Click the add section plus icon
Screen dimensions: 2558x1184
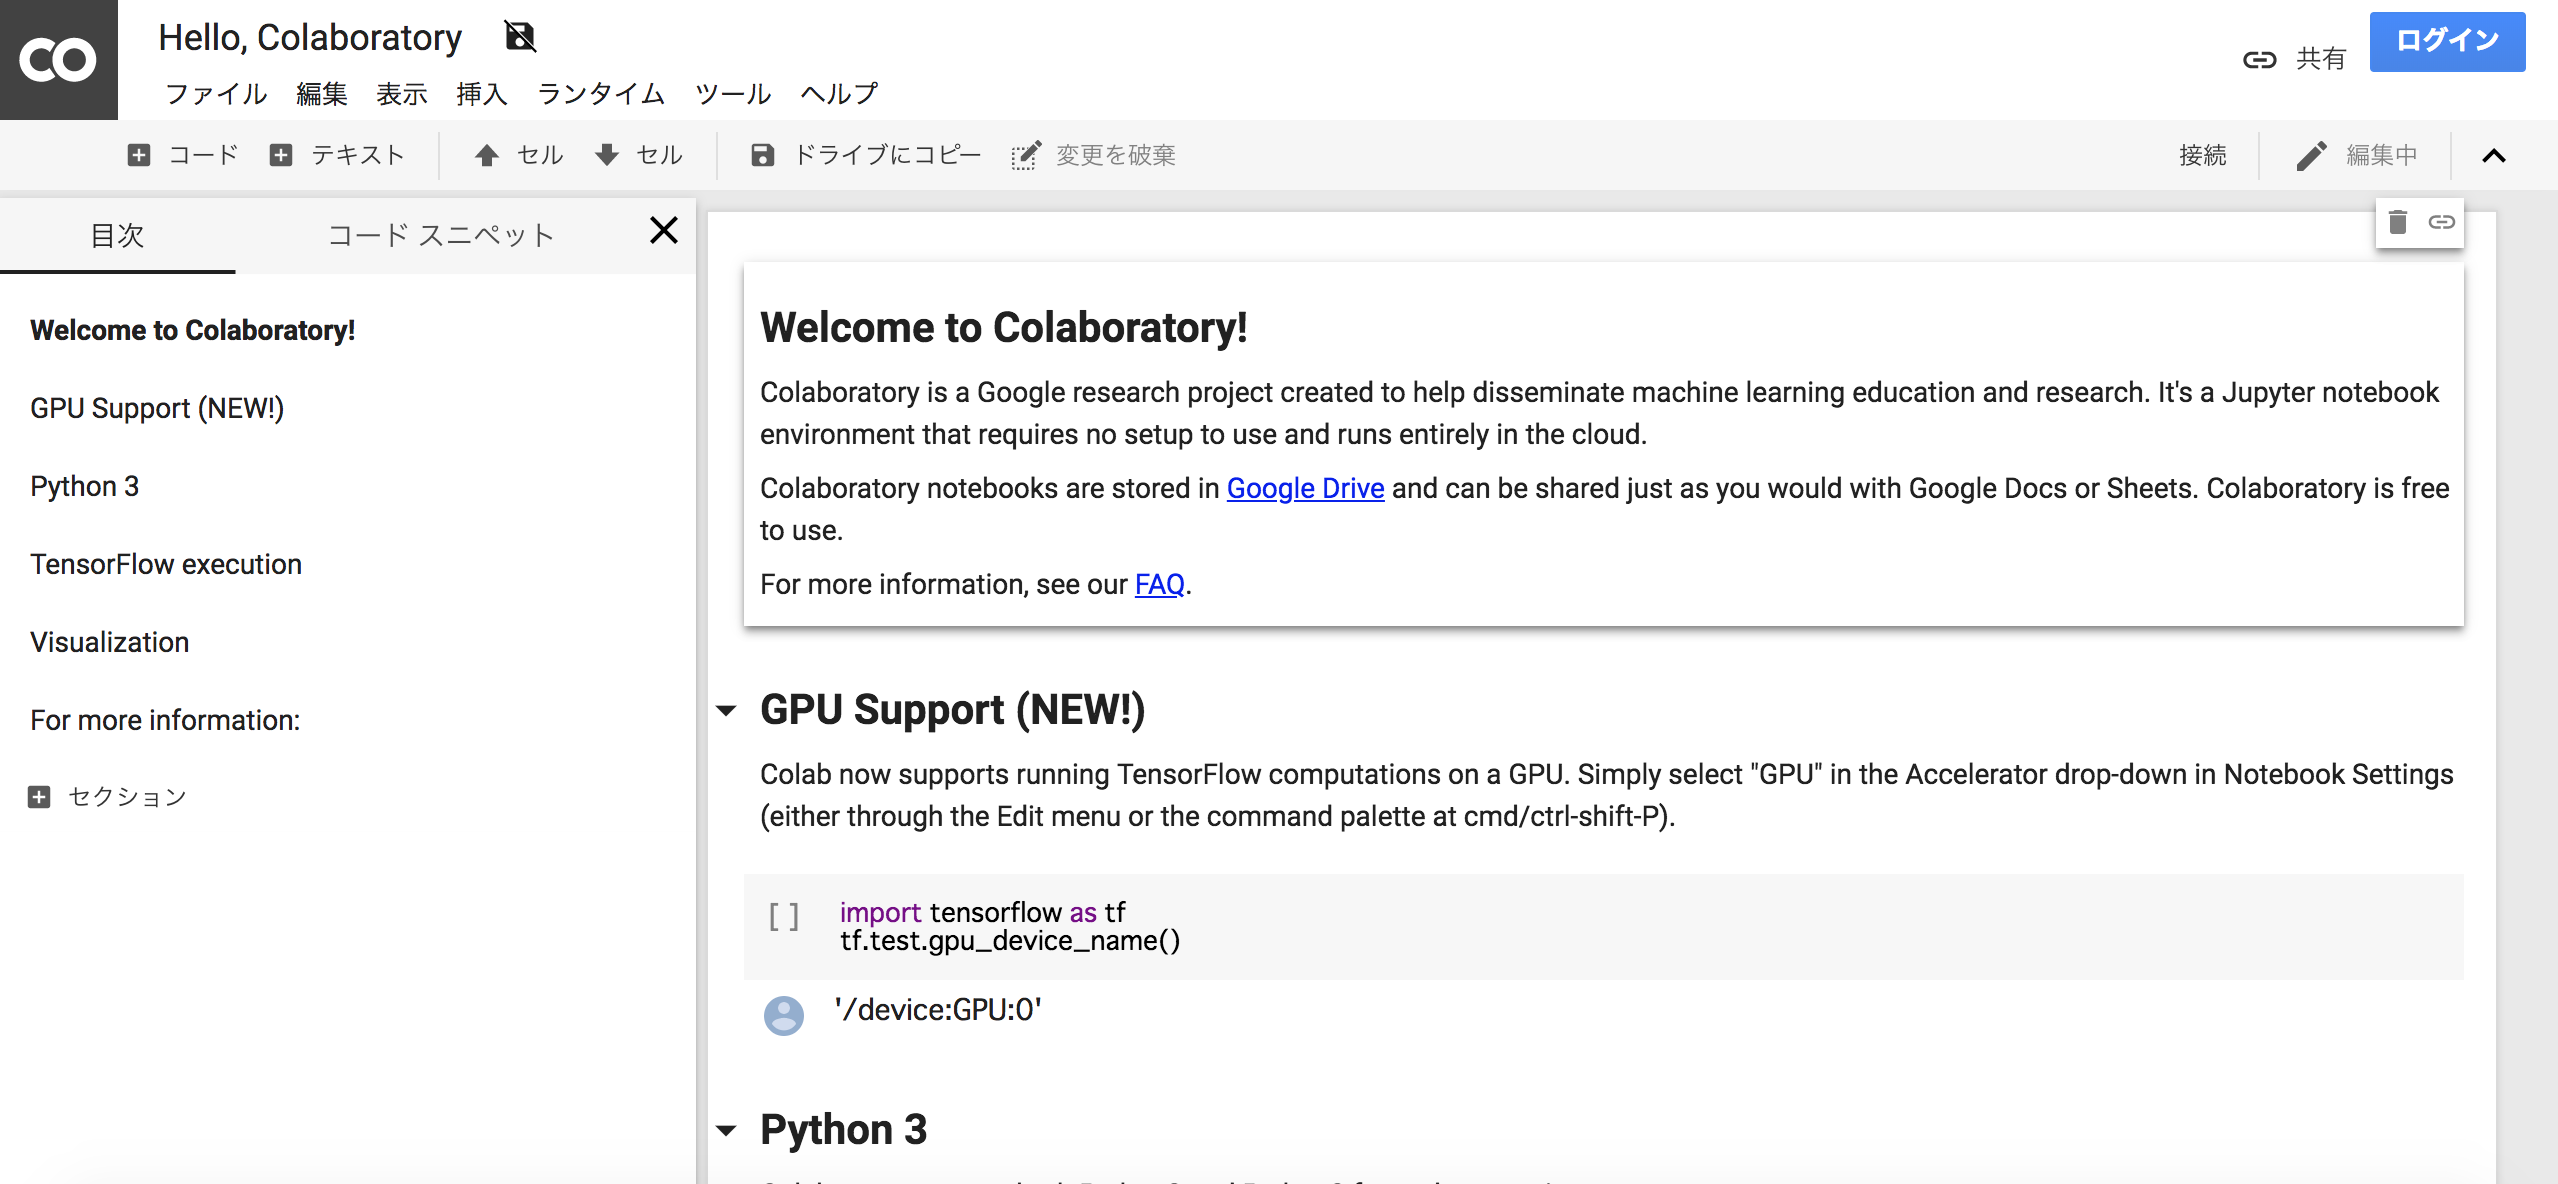click(39, 797)
